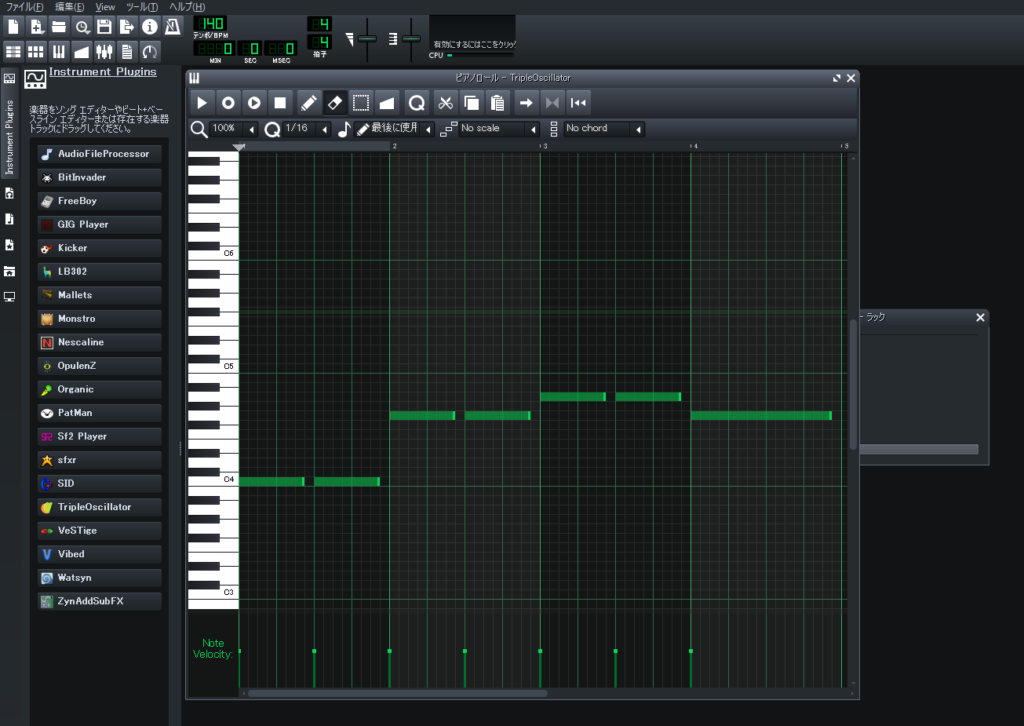Click the save project floppy icon
Screen dimensions: 1024x726
pos(104,26)
